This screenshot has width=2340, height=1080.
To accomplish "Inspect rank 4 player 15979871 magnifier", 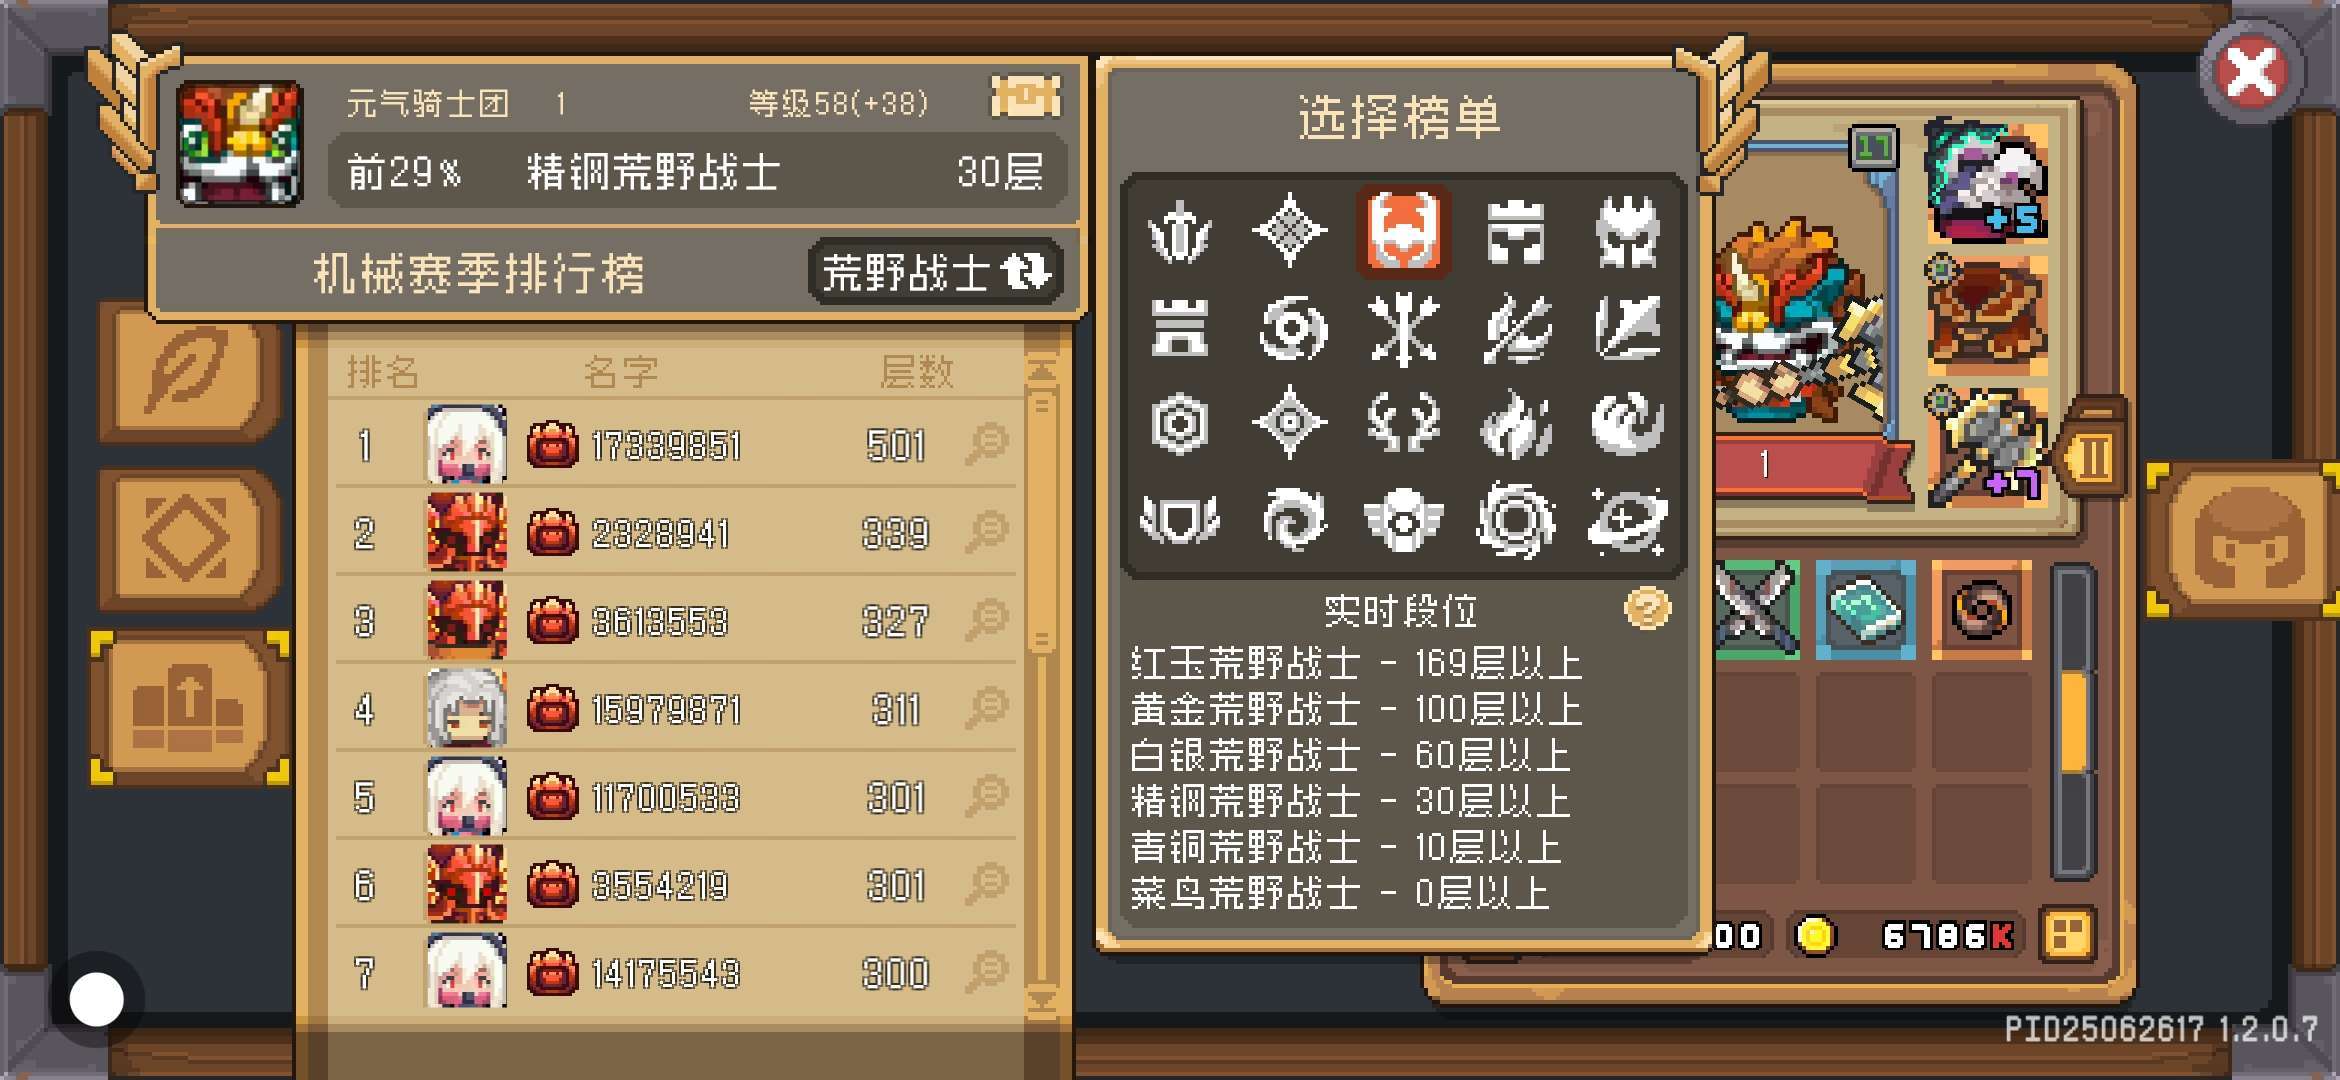I will tap(986, 708).
